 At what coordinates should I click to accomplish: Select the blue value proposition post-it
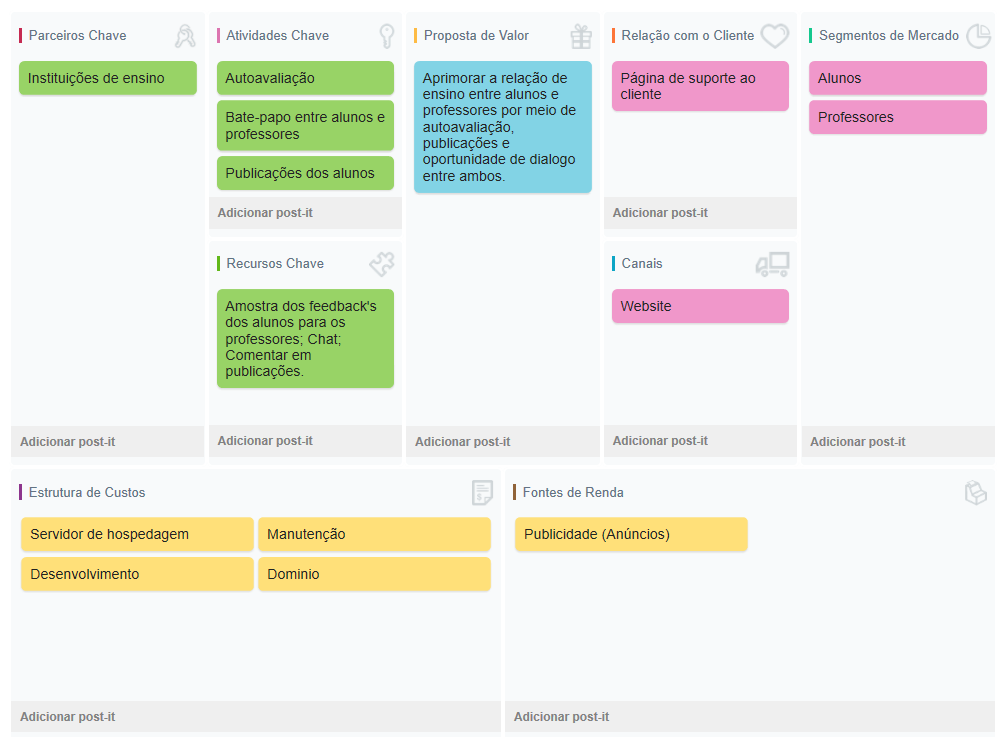(x=502, y=126)
